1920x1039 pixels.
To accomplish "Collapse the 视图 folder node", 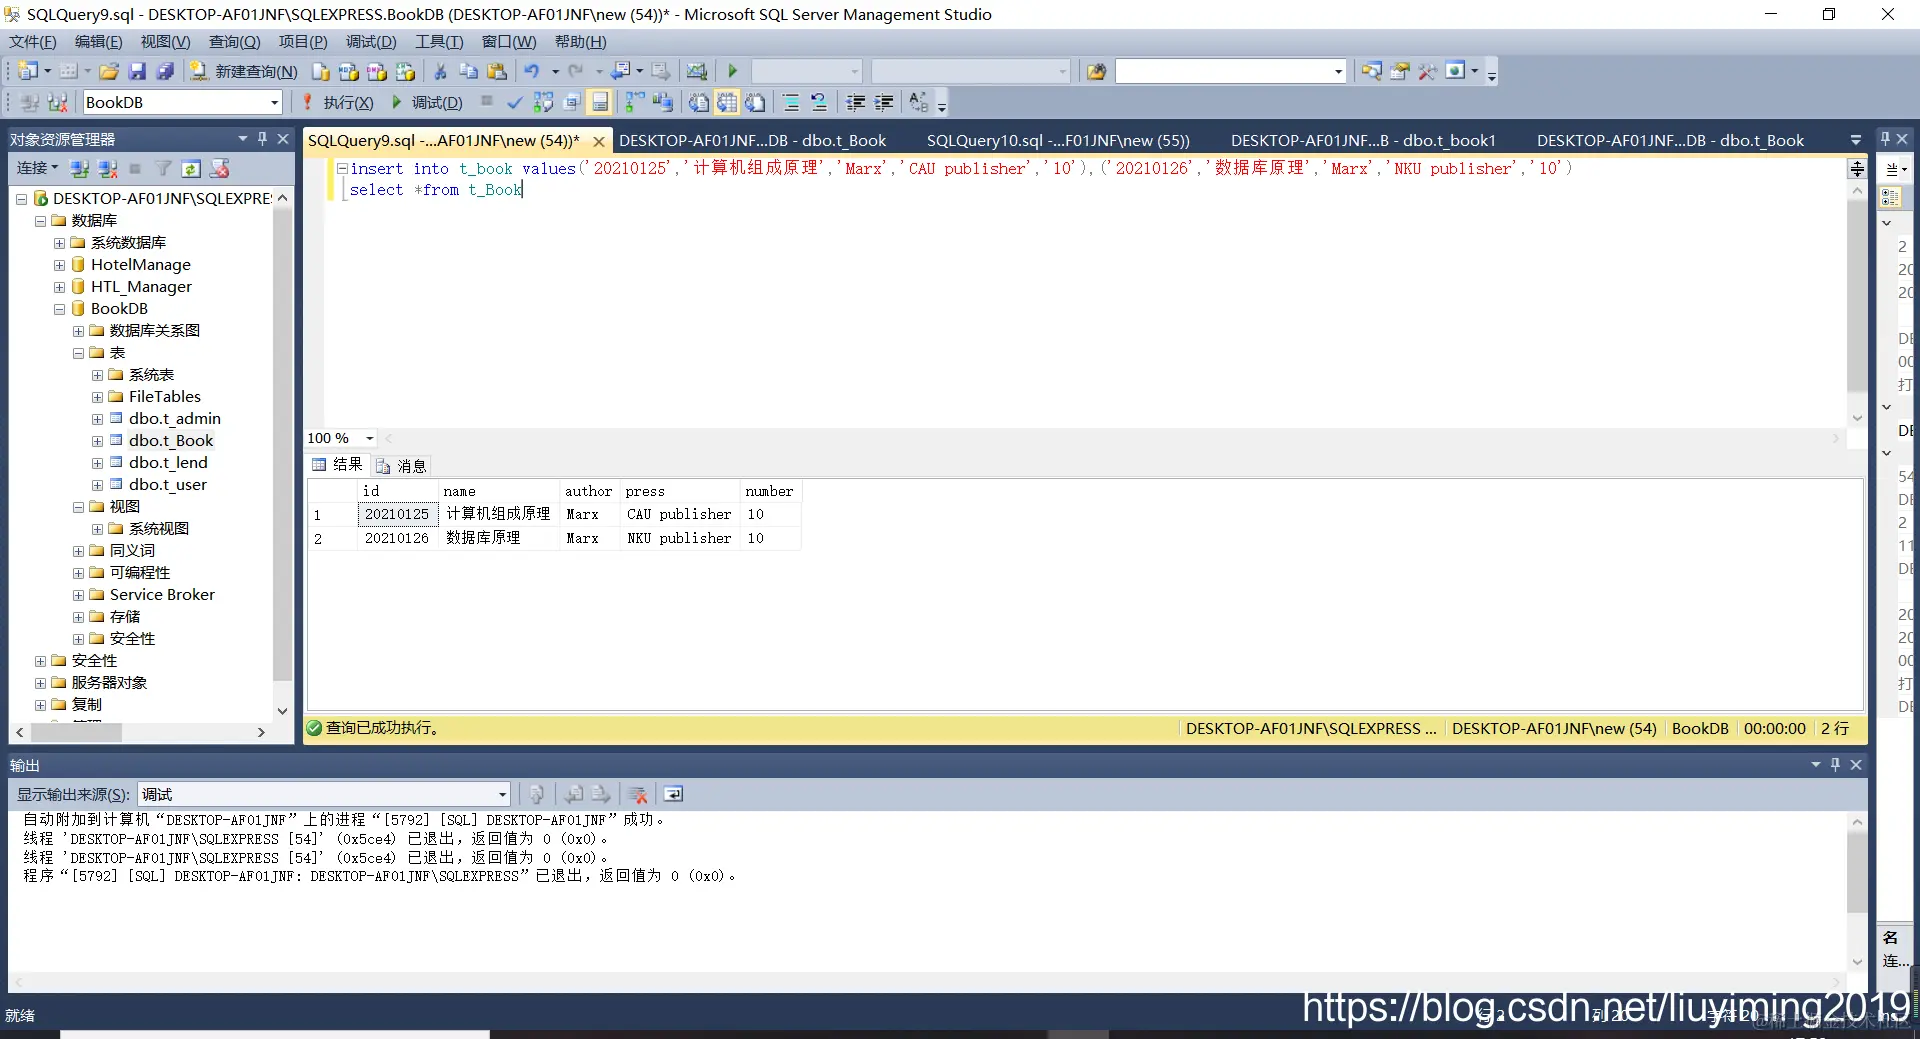I will tap(79, 507).
